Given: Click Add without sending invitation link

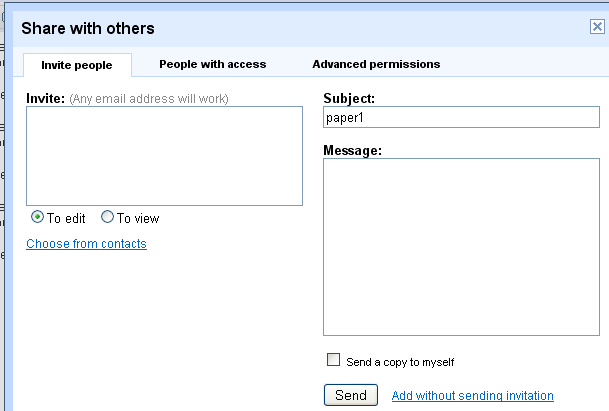Looking at the screenshot, I should click(472, 396).
